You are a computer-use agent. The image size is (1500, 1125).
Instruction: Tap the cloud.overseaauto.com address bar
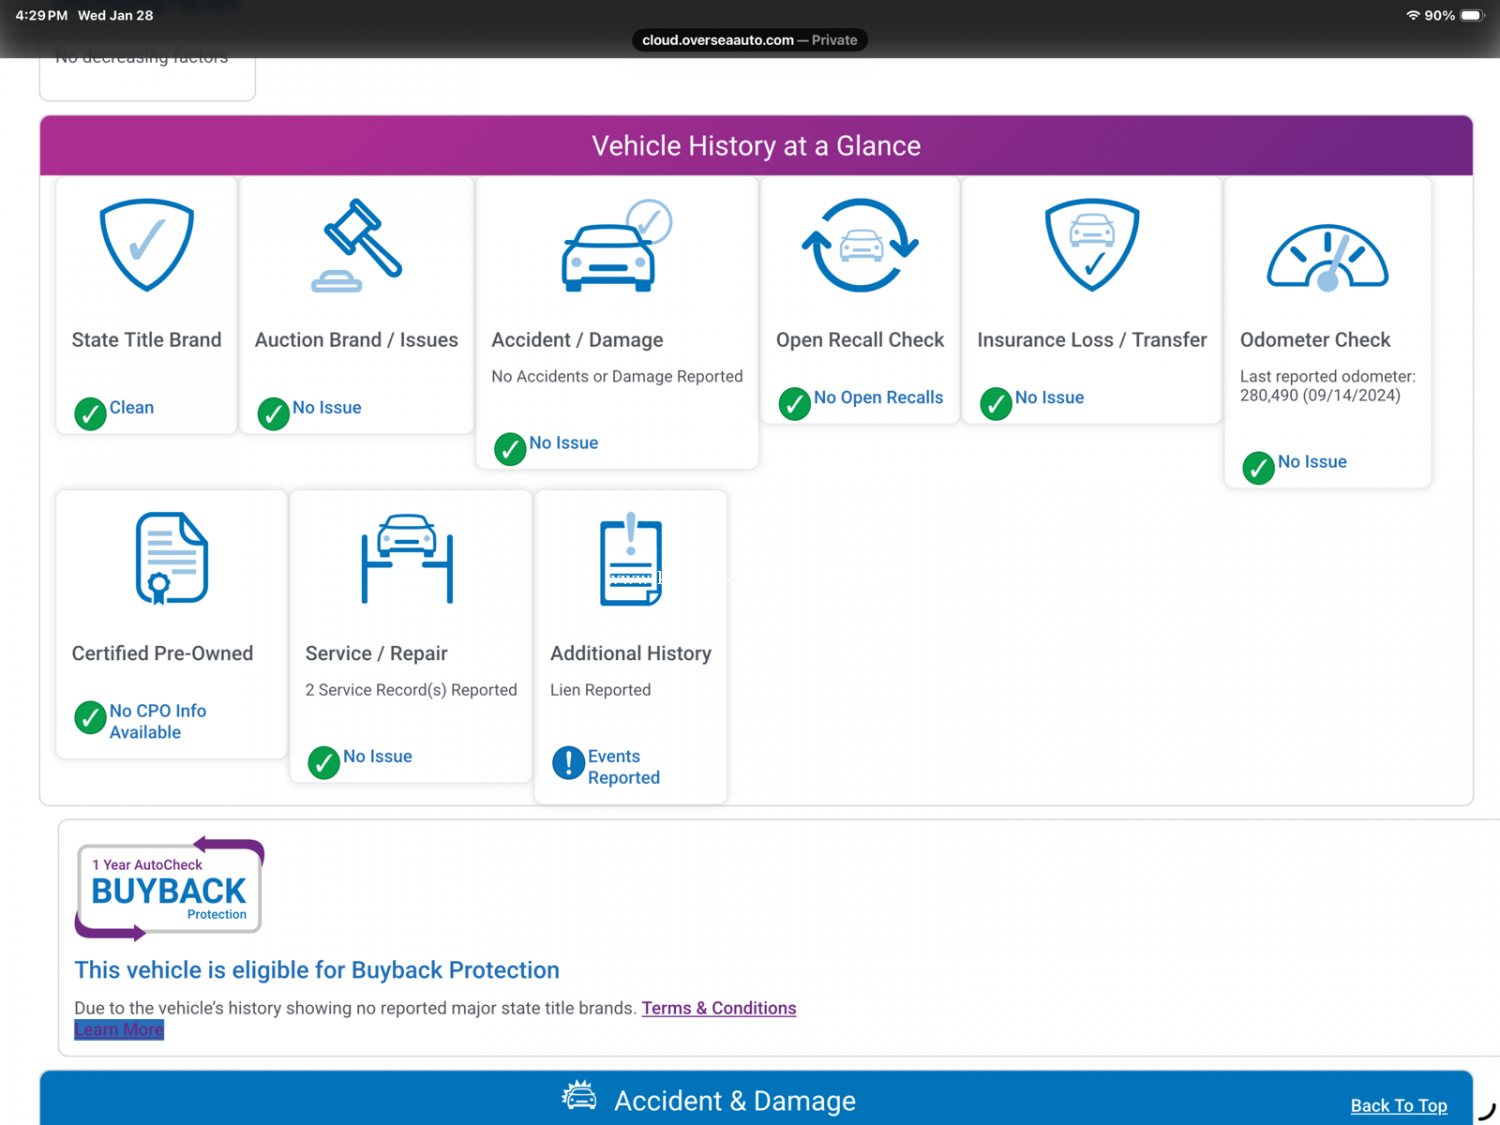tap(749, 40)
